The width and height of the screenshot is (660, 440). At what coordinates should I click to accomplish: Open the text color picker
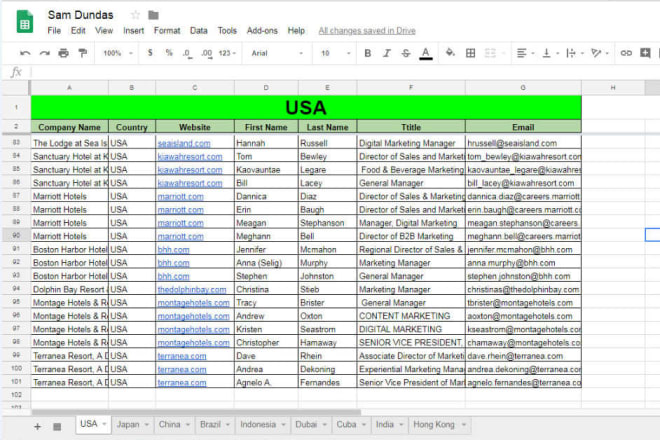pos(426,53)
